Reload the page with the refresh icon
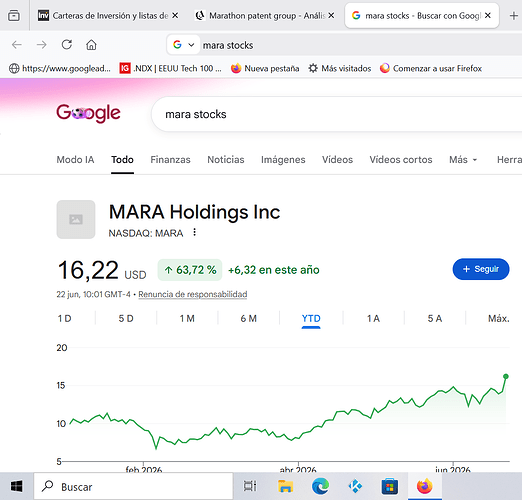522x500 pixels. [67, 44]
